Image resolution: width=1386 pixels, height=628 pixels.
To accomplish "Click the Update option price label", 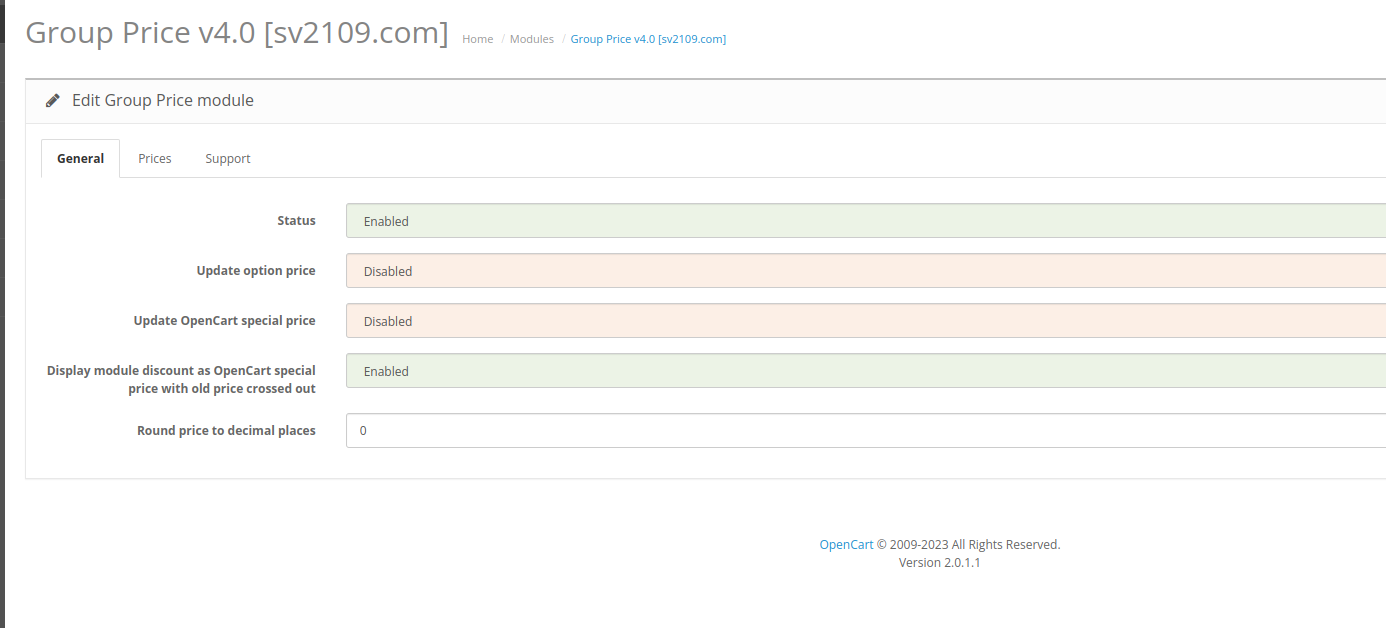I will click(256, 271).
